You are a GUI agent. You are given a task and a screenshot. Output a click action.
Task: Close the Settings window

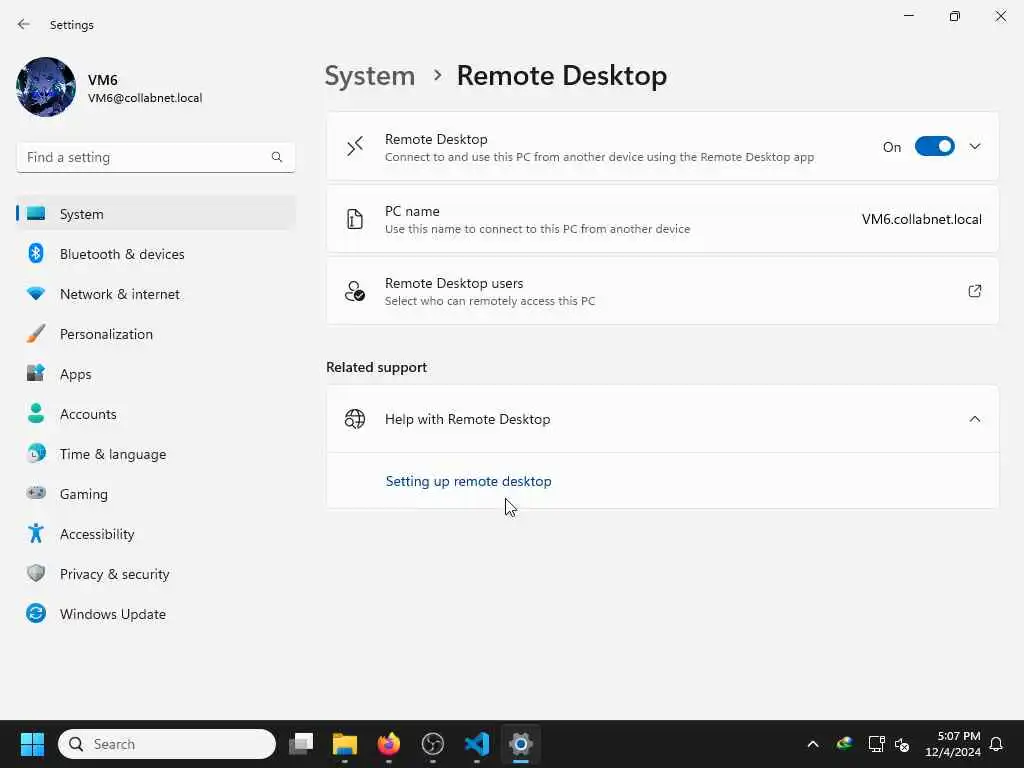click(x=1000, y=16)
